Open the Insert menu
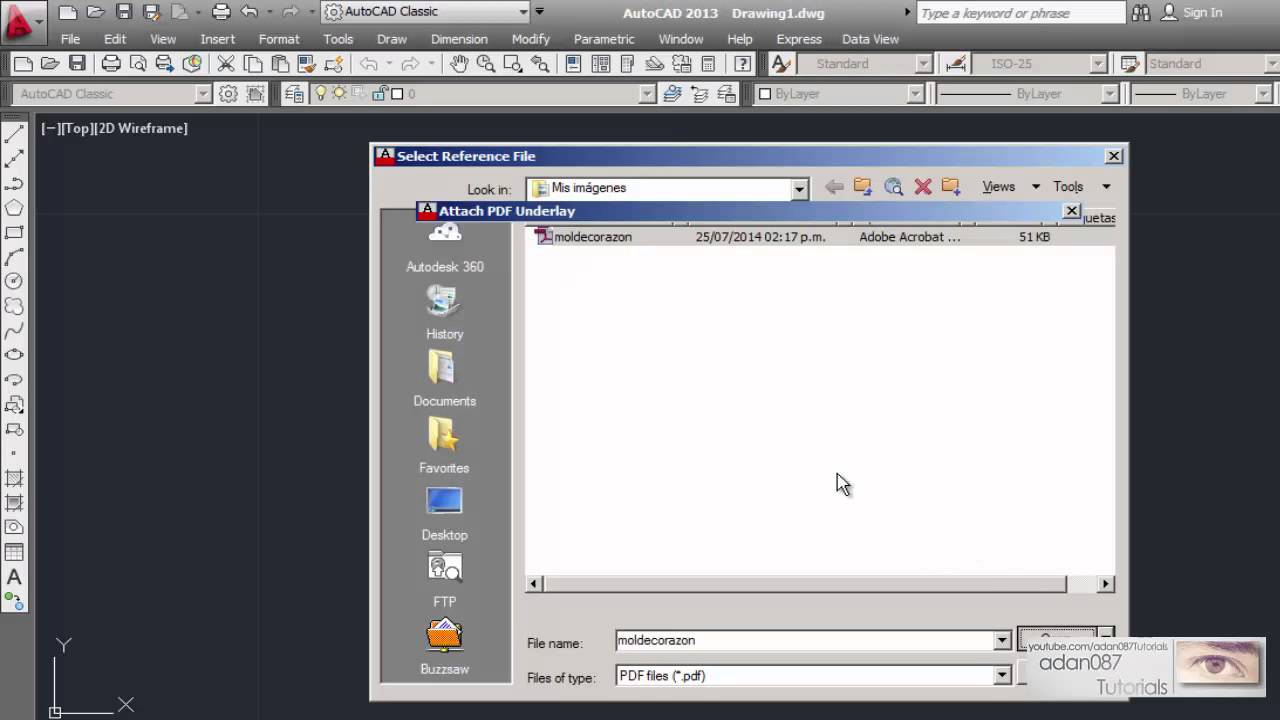1280x720 pixels. tap(217, 39)
